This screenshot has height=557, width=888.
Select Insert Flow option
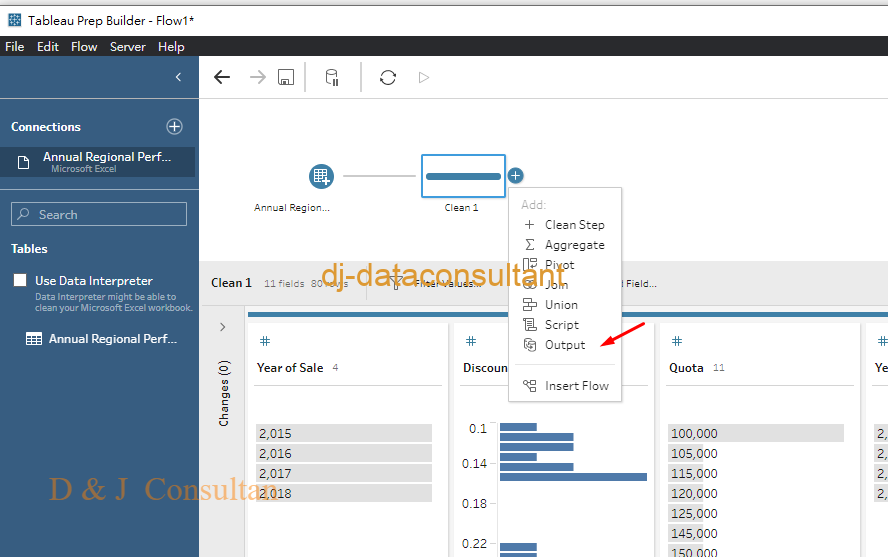[x=576, y=386]
